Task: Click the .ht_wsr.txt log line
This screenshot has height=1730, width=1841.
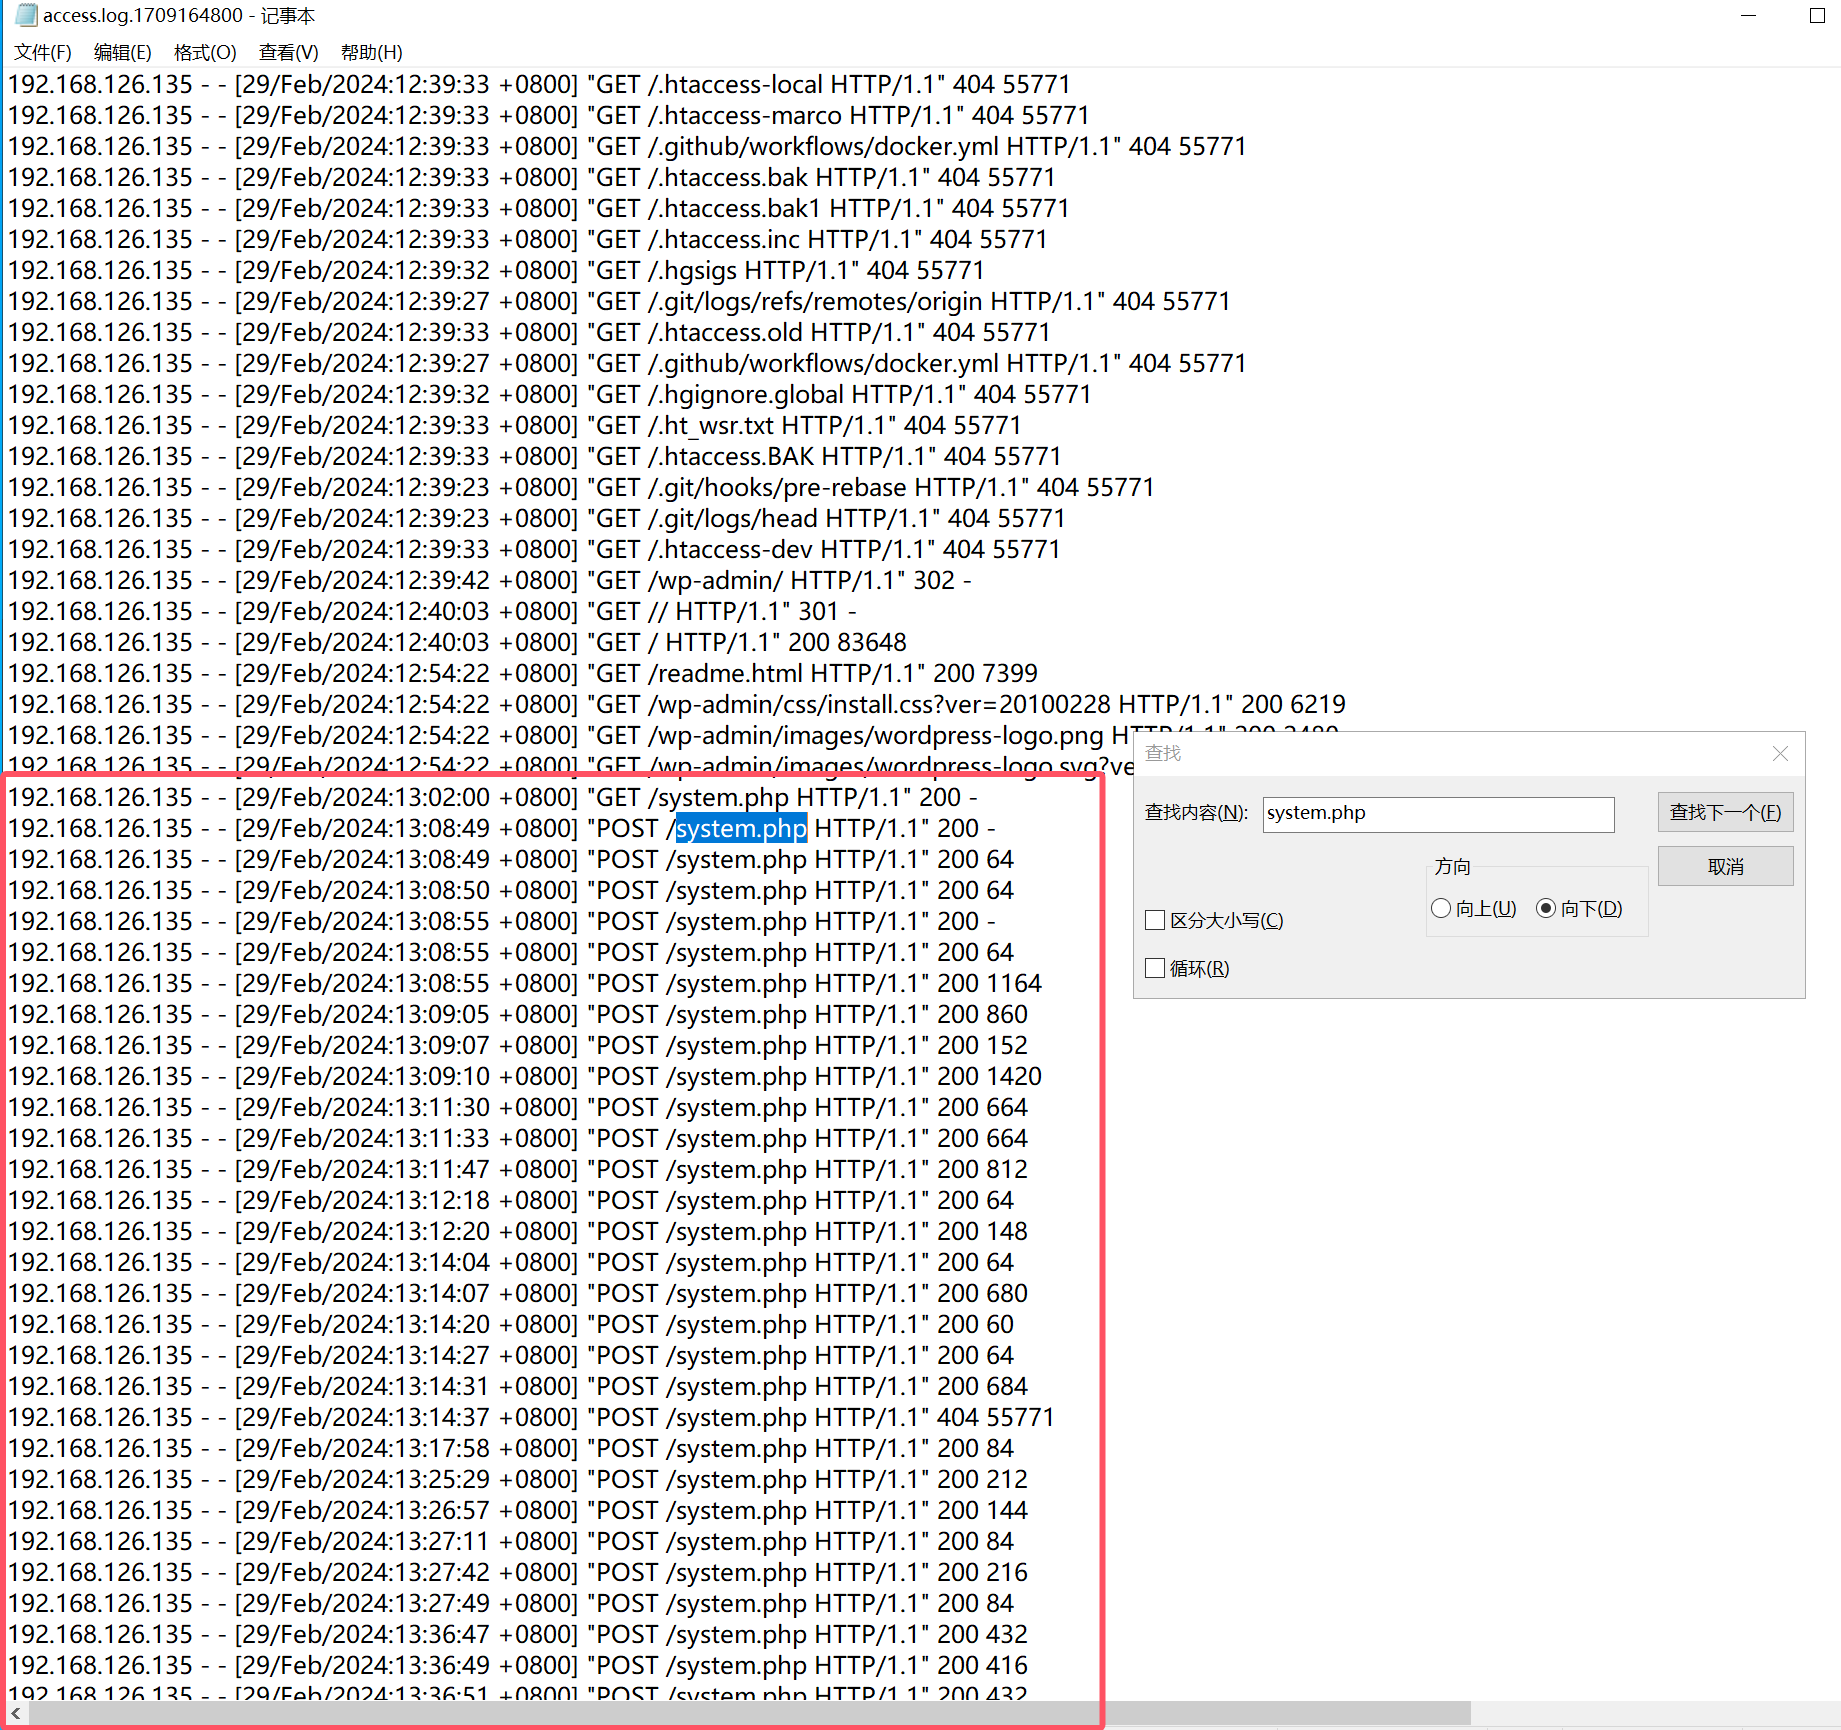Action: [515, 426]
